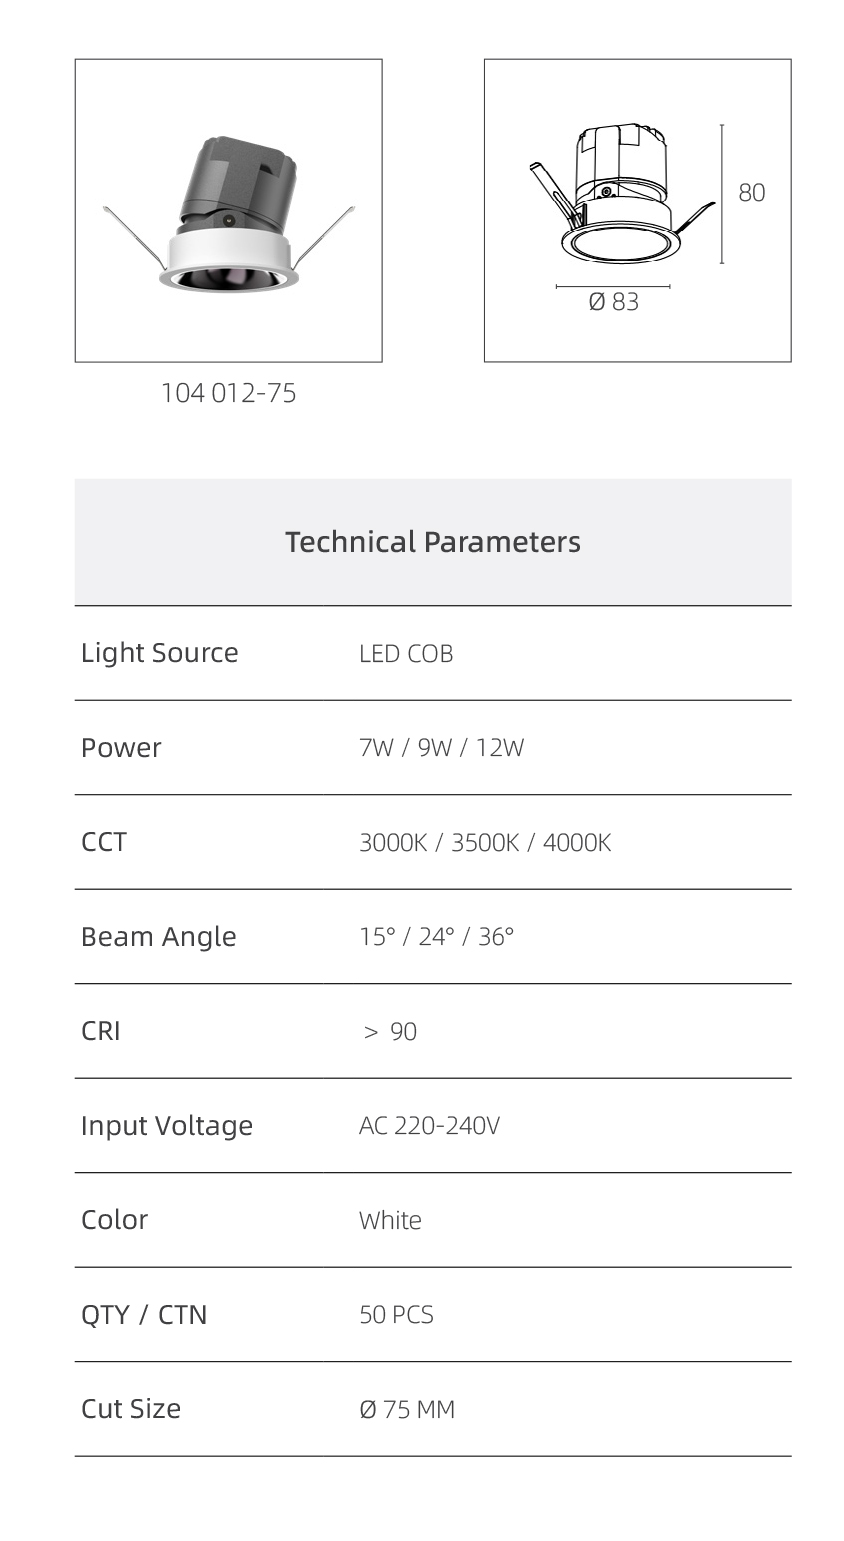844x1541 pixels.
Task: Click the LED COB value
Action: [406, 654]
